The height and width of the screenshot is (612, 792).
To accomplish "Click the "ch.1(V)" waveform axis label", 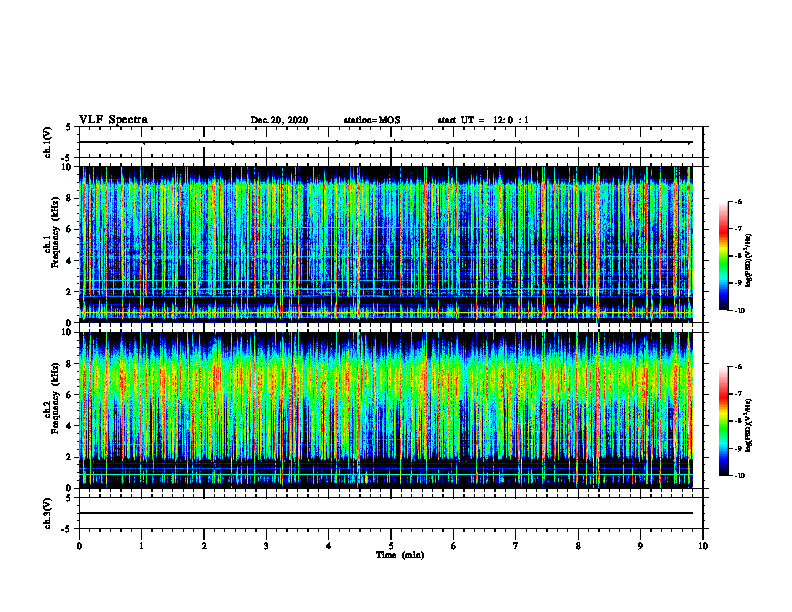I will [x=47, y=142].
